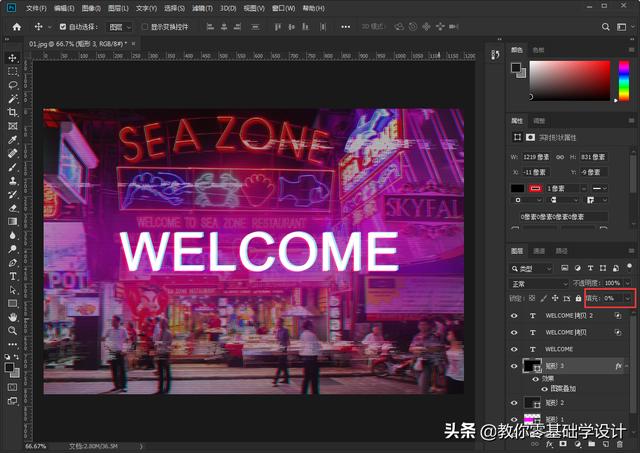Select the Eyedropper tool

pos(12,140)
